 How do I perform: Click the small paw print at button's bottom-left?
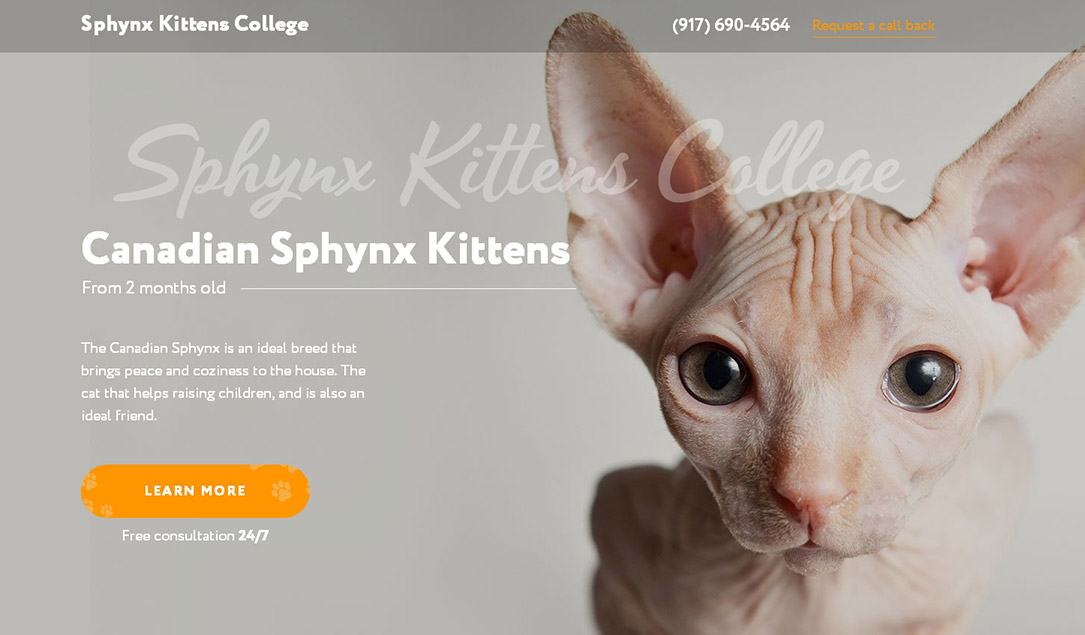point(107,510)
